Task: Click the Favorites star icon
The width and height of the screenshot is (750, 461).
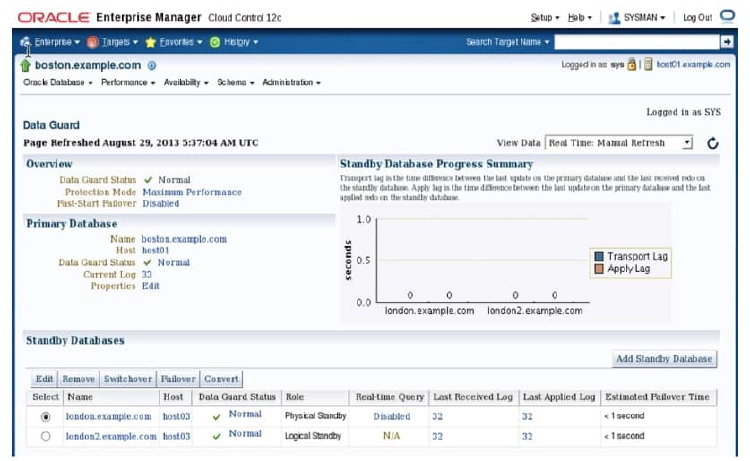Action: pyautogui.click(x=150, y=43)
